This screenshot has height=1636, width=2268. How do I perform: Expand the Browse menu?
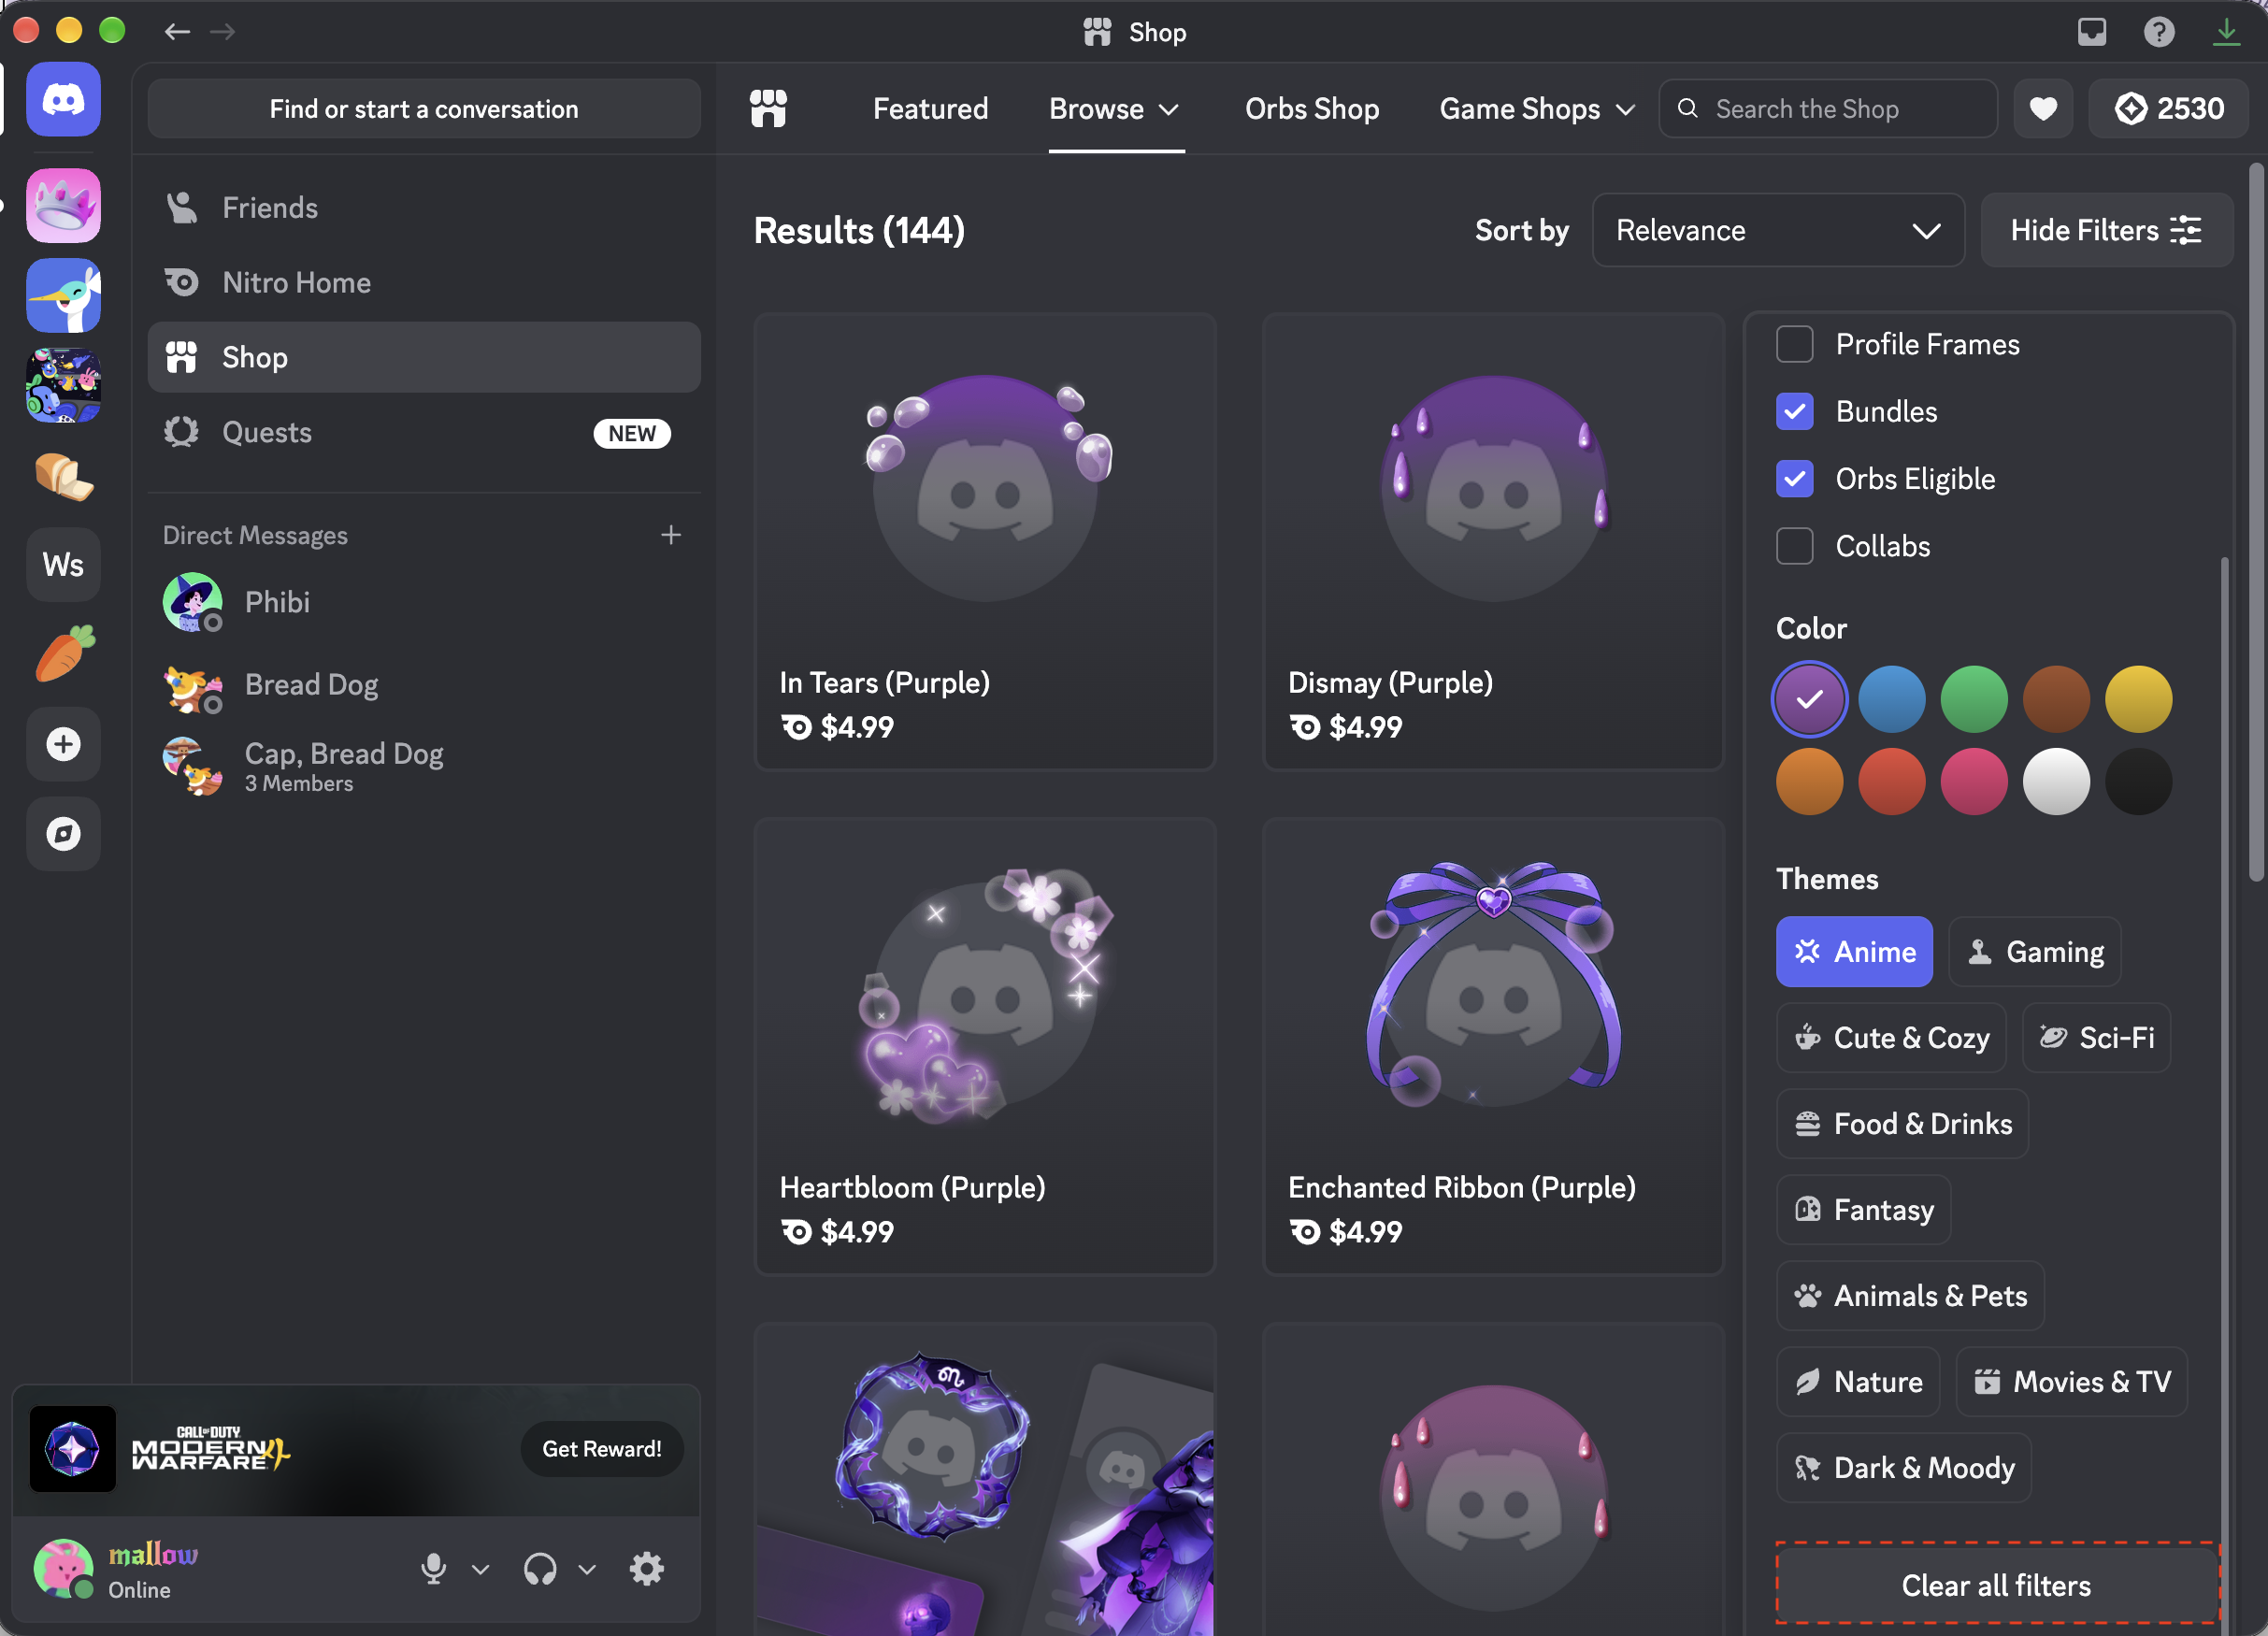(x=1116, y=108)
